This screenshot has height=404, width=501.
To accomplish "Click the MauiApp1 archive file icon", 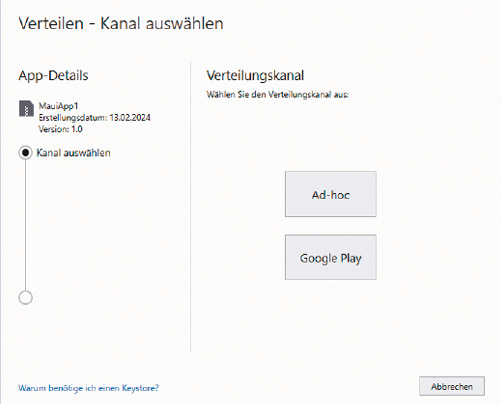I will point(26,109).
